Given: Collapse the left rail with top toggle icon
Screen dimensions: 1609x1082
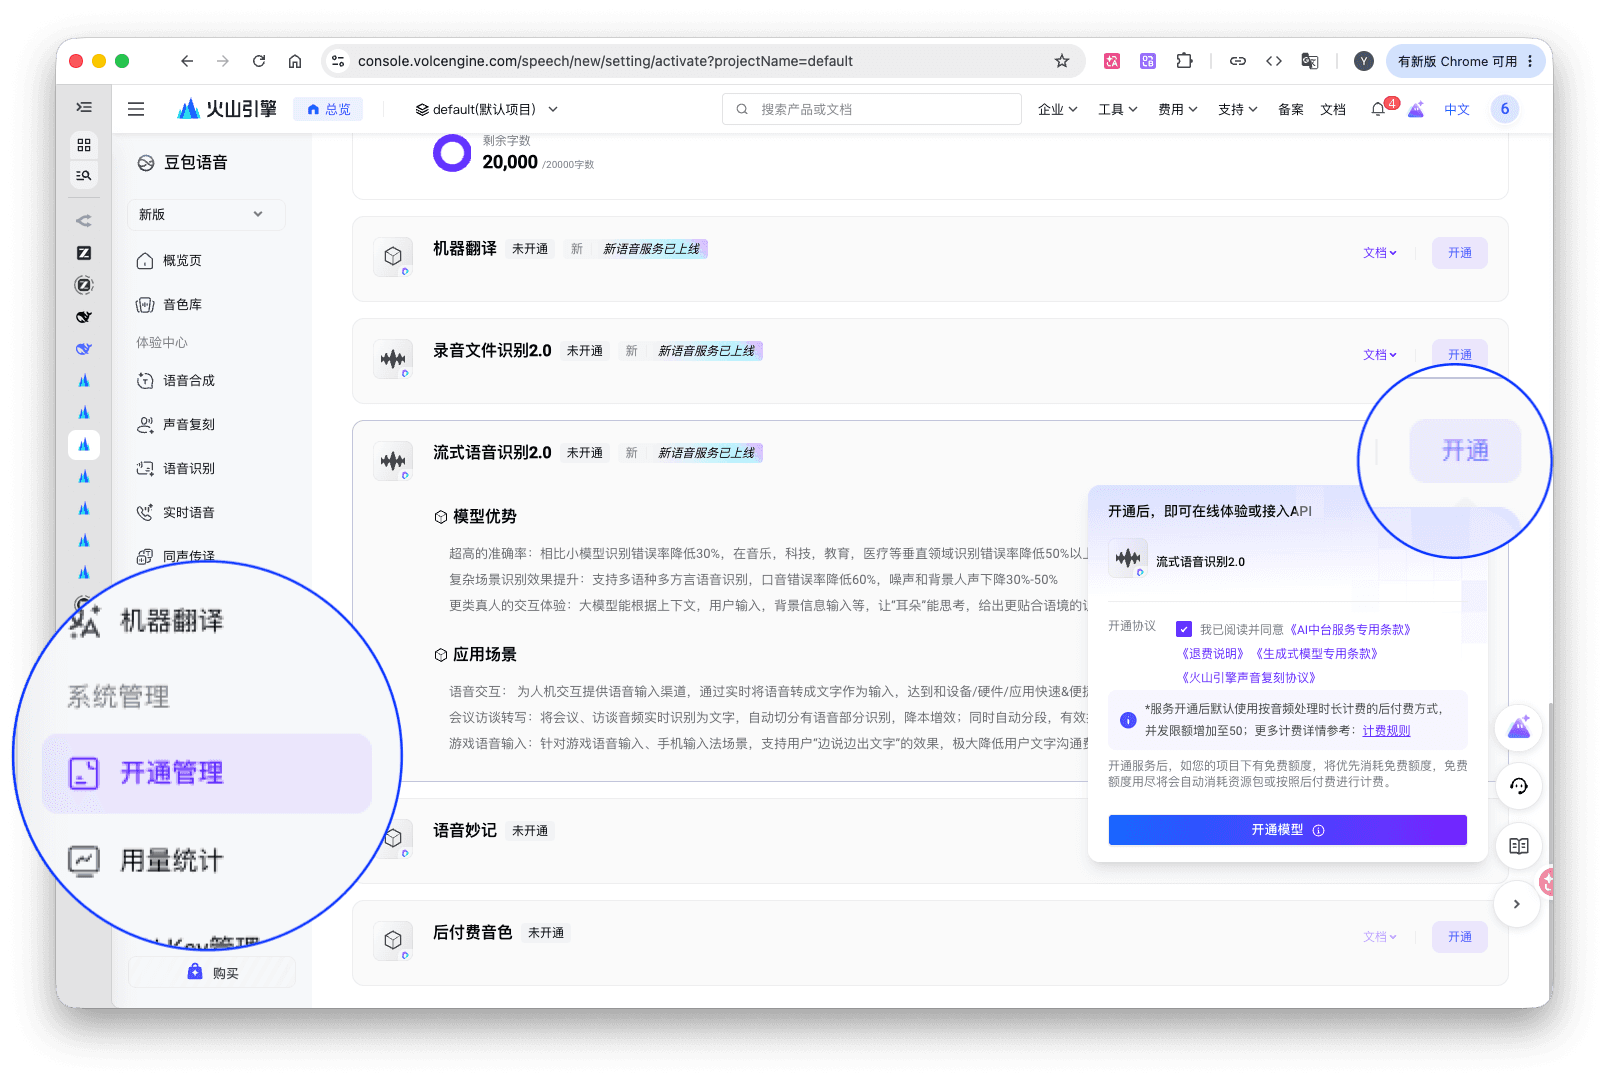Looking at the screenshot, I should 84,107.
